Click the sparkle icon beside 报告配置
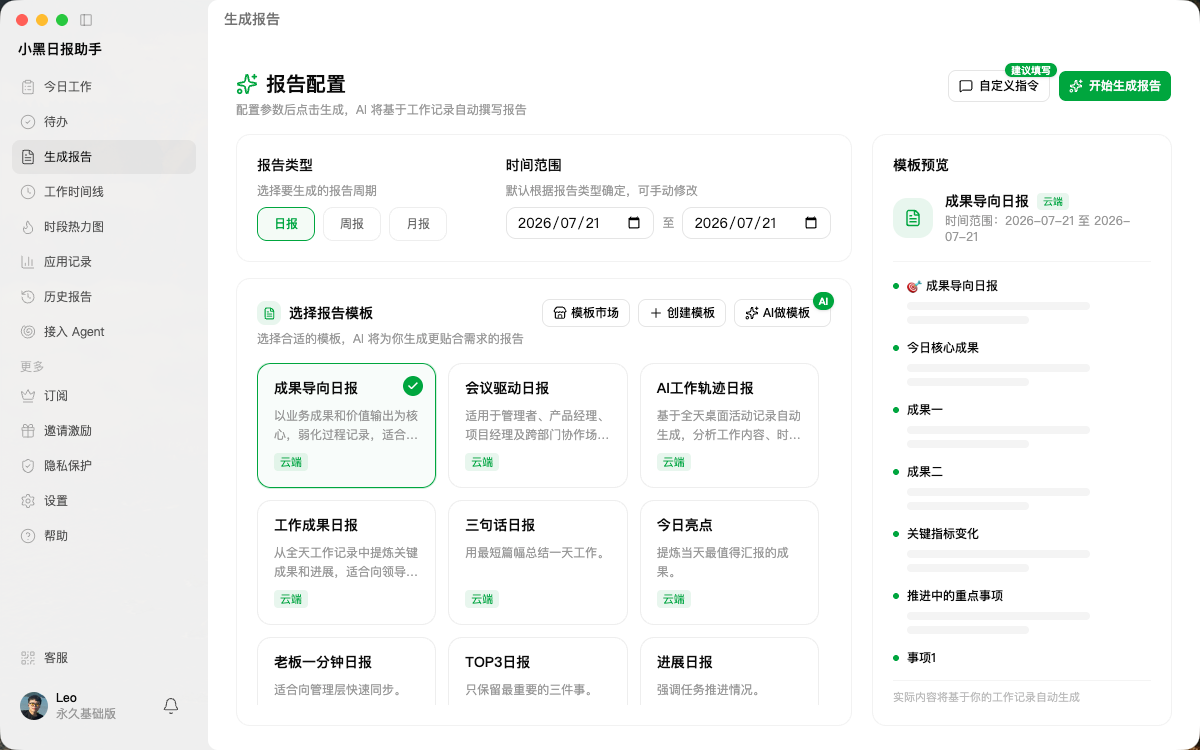 point(247,84)
